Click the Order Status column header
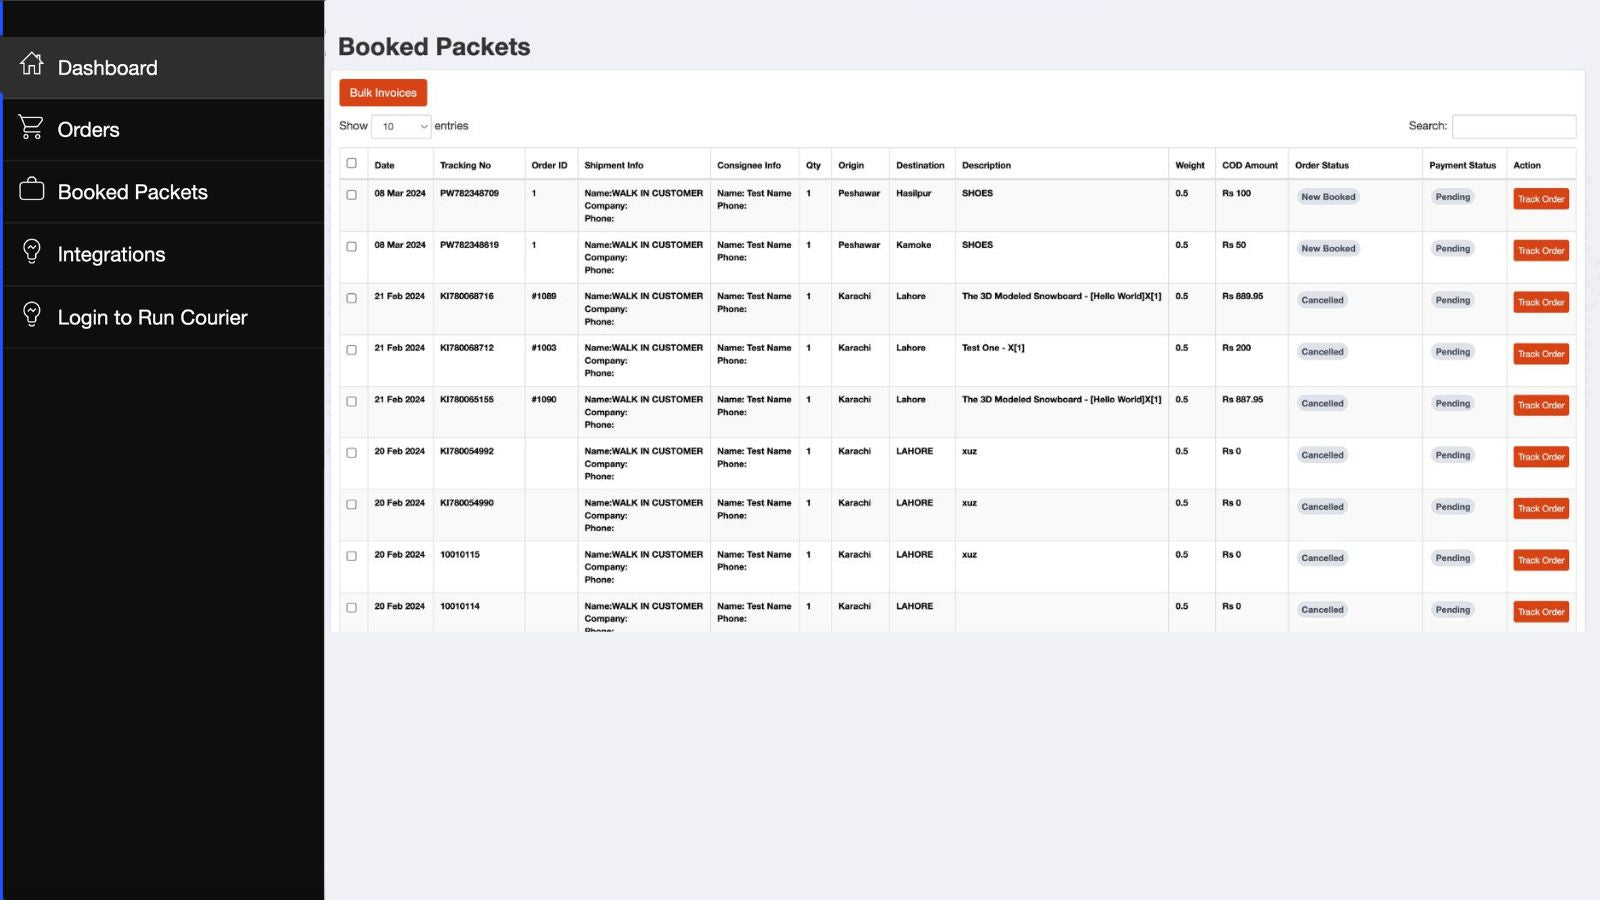1600x900 pixels. tap(1321, 166)
